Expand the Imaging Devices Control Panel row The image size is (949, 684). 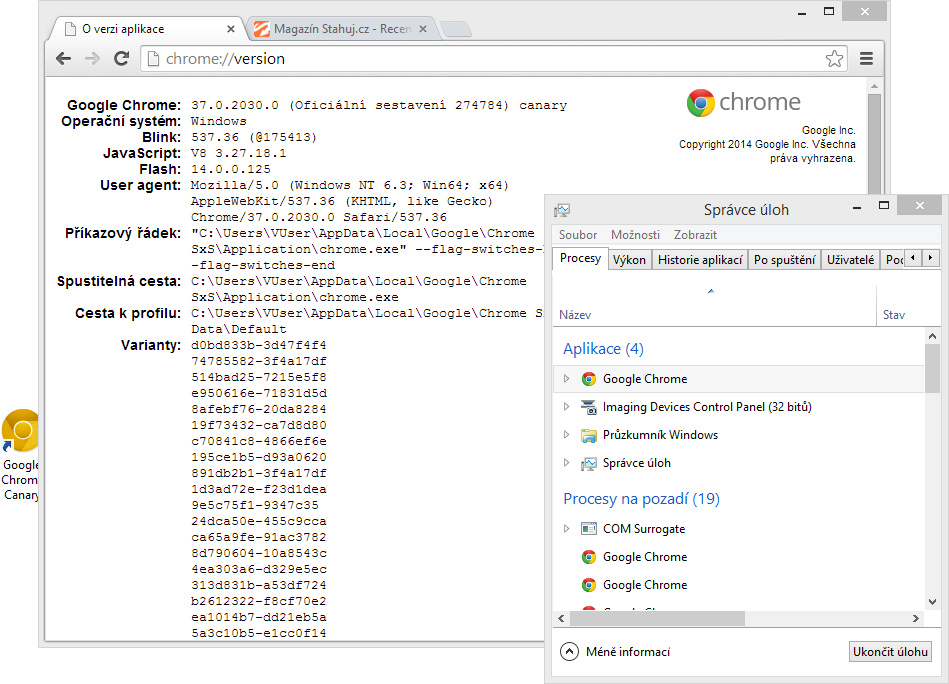(x=566, y=407)
